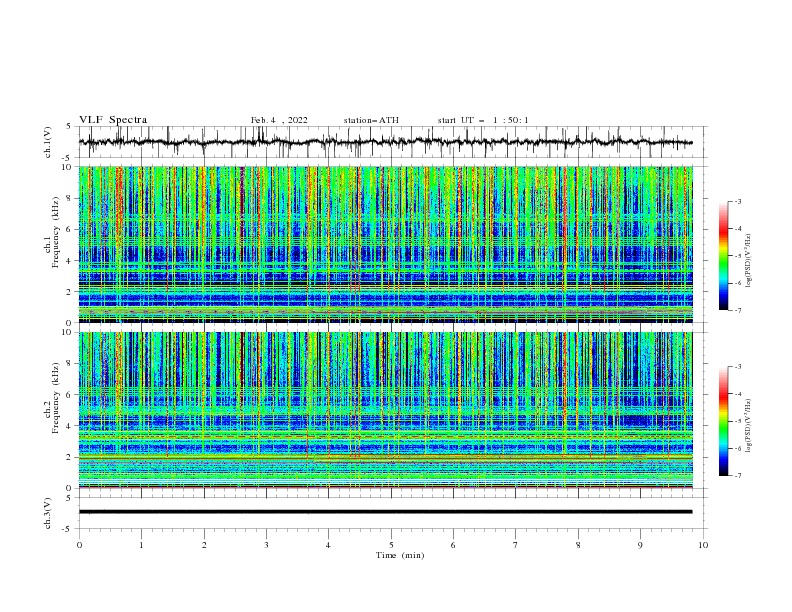Click time axis tick label "1"
792x612 pixels.
click(x=141, y=545)
